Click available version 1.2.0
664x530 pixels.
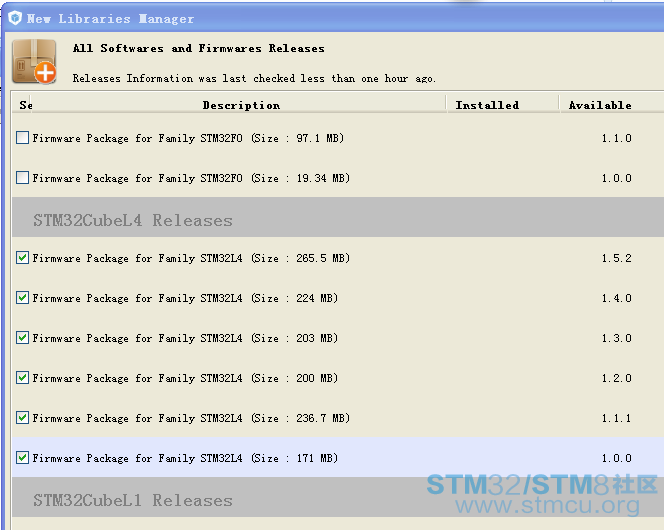tap(617, 378)
